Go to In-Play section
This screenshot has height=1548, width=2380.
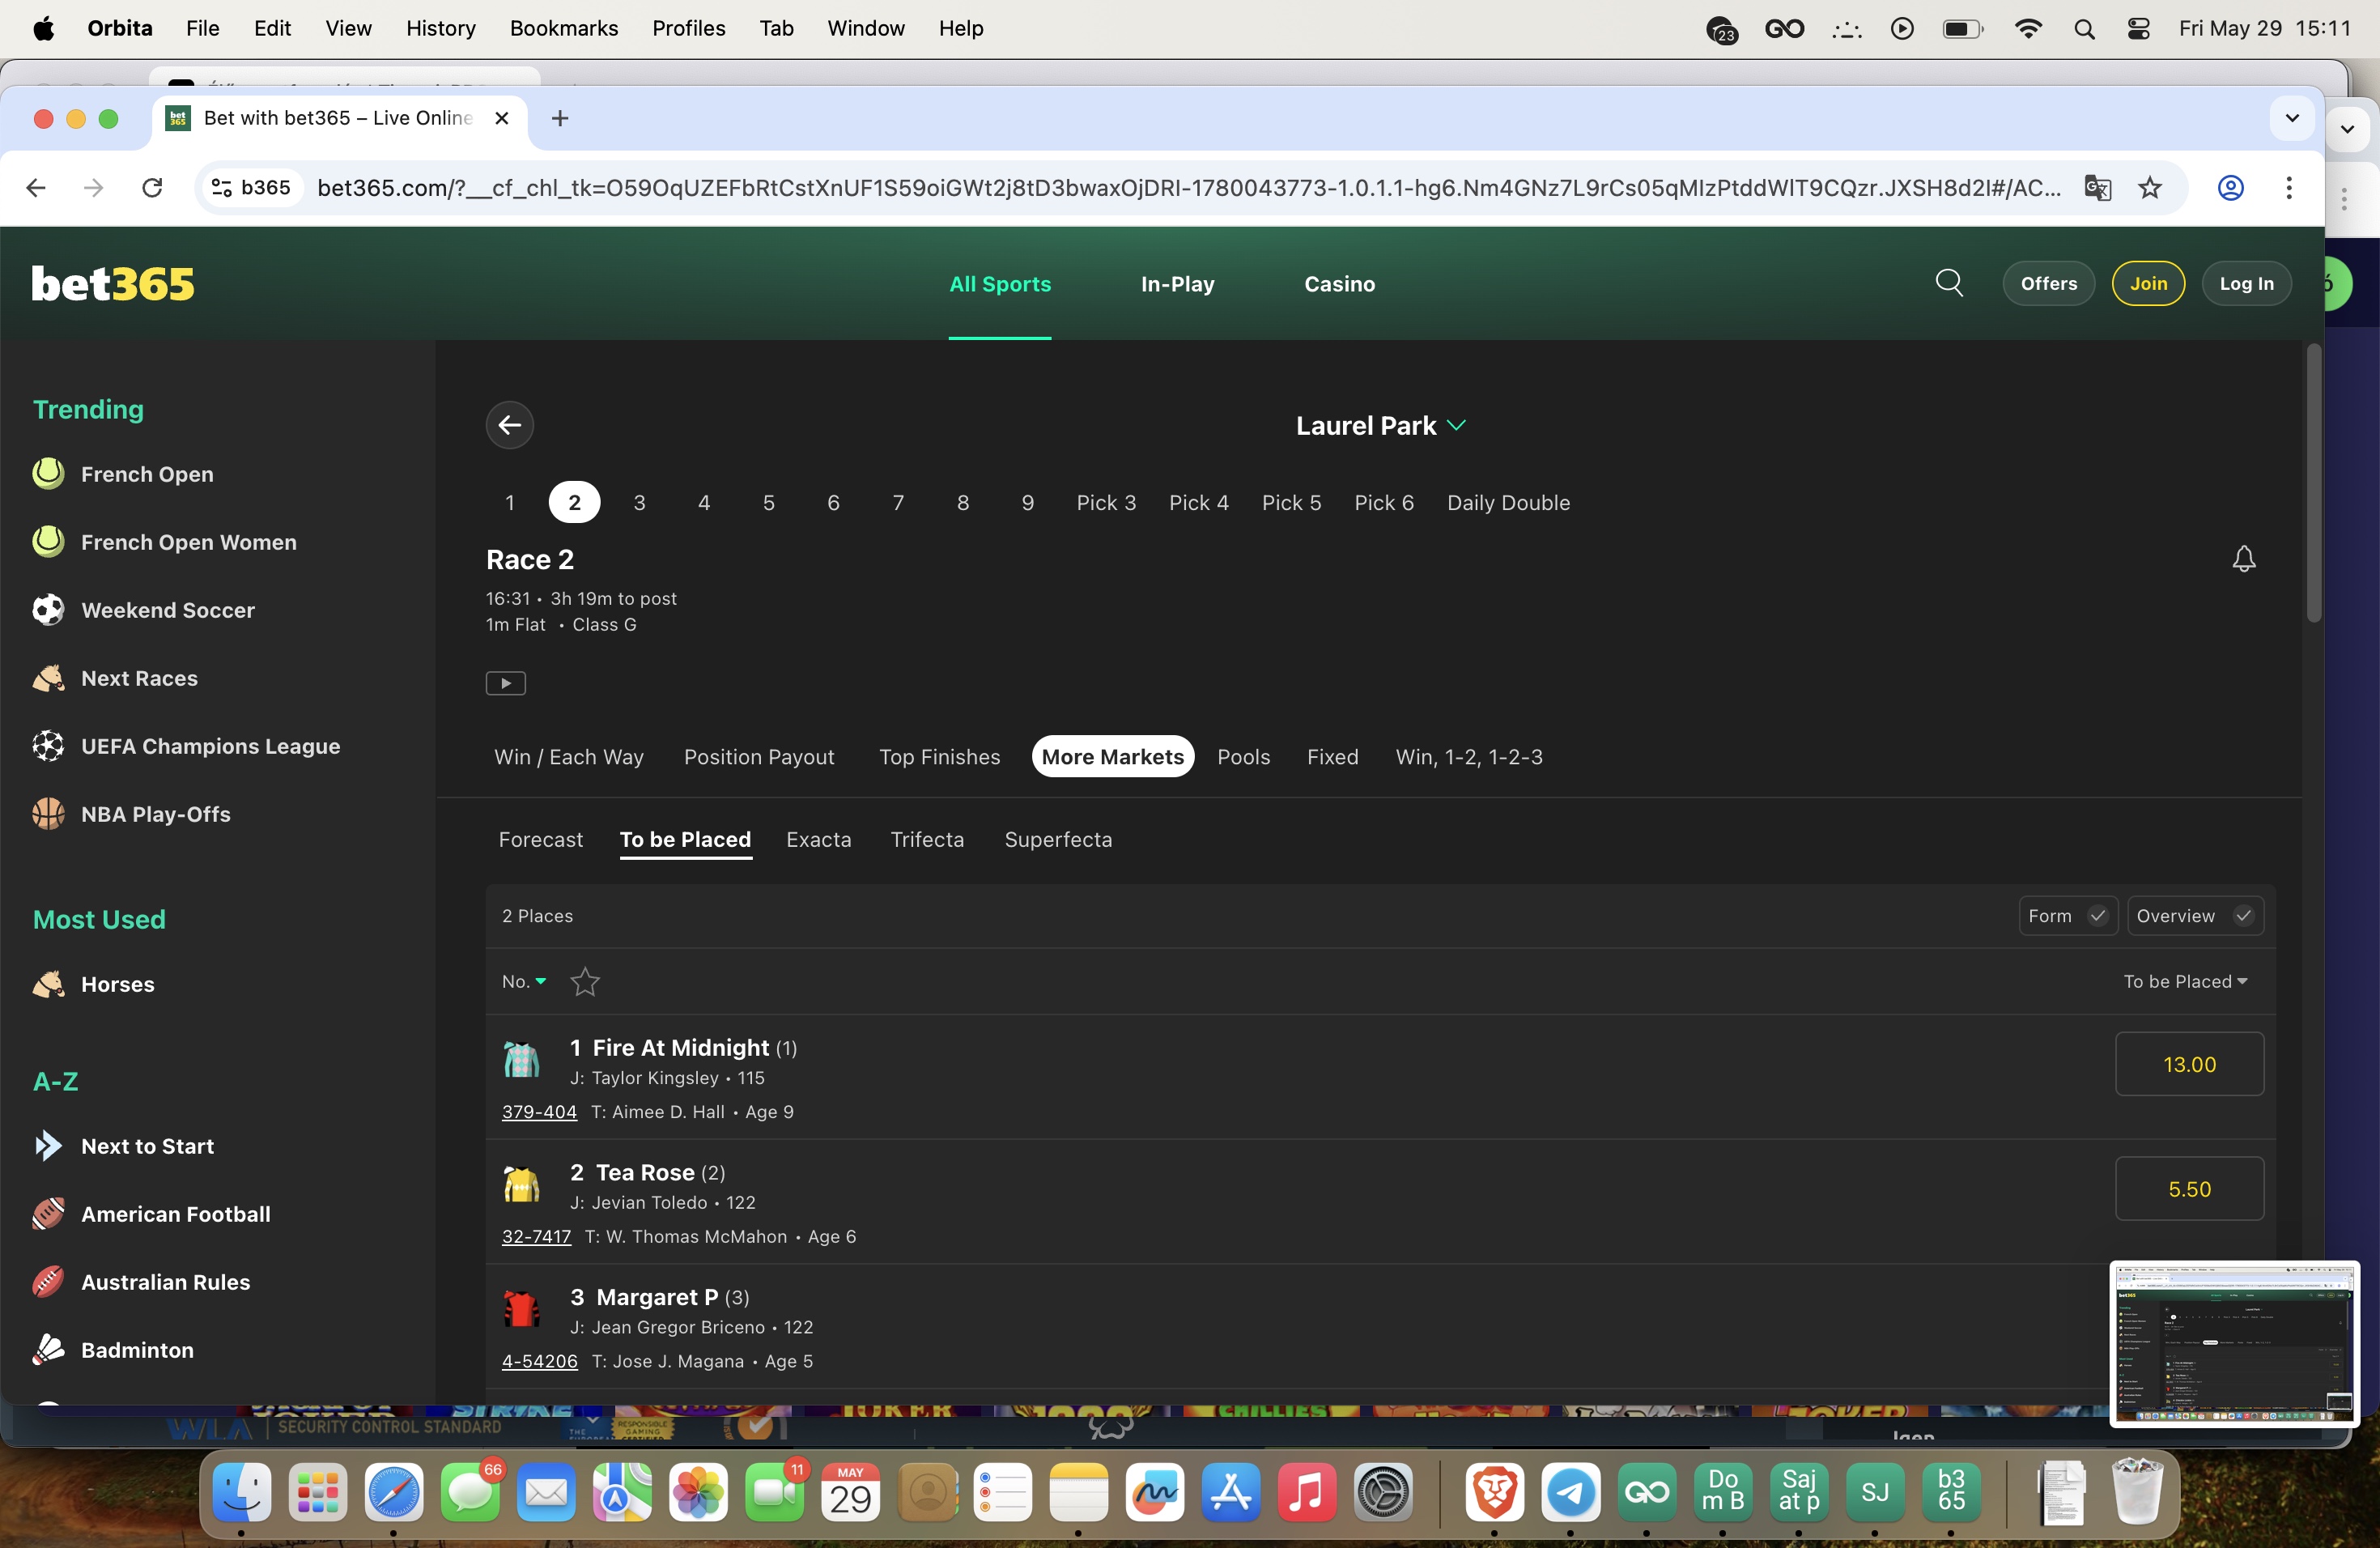[1177, 284]
